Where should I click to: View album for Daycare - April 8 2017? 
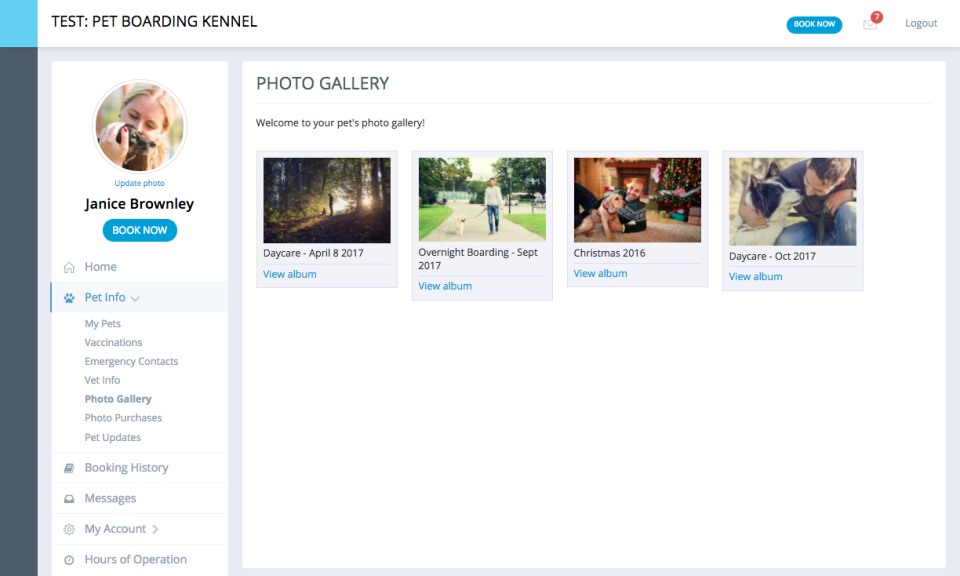(x=290, y=274)
